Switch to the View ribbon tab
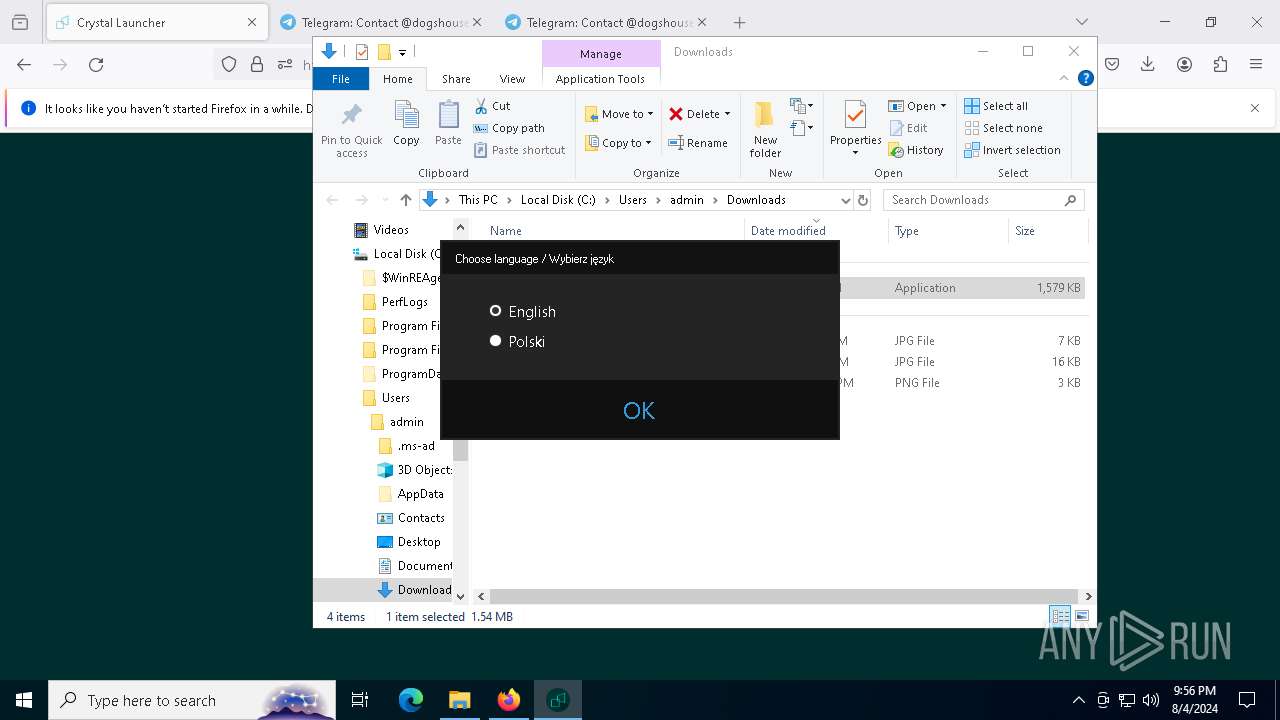This screenshot has height=720, width=1280. coord(512,79)
